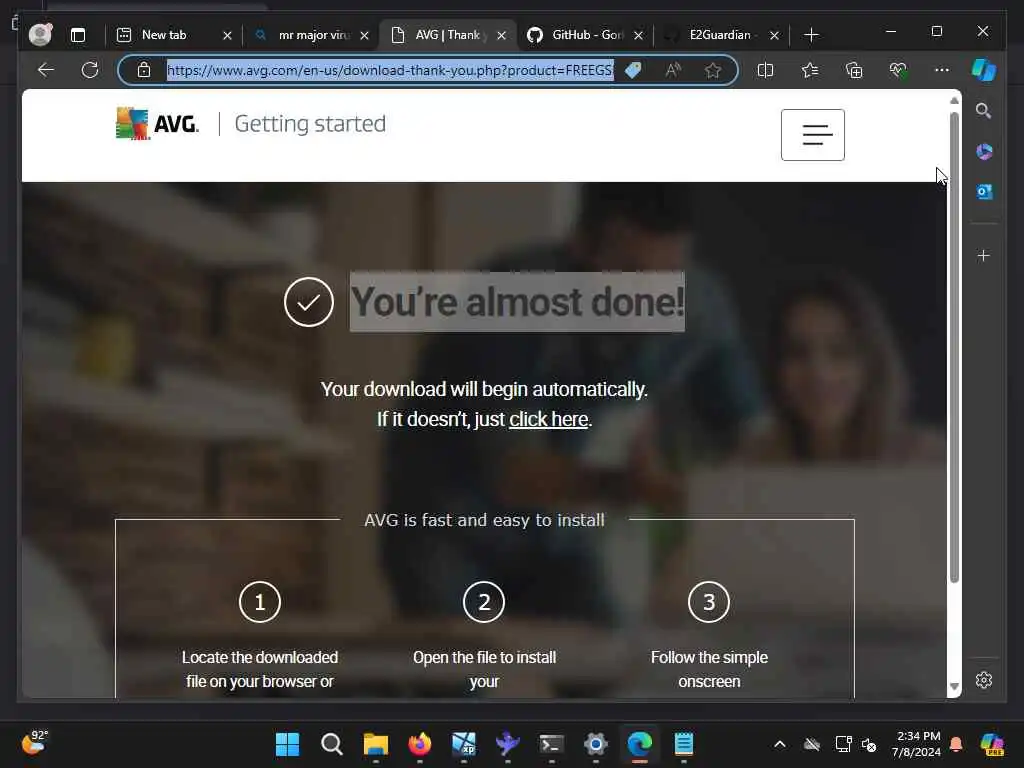
Task: Launch Firefox from the taskbar
Action: pos(420,744)
